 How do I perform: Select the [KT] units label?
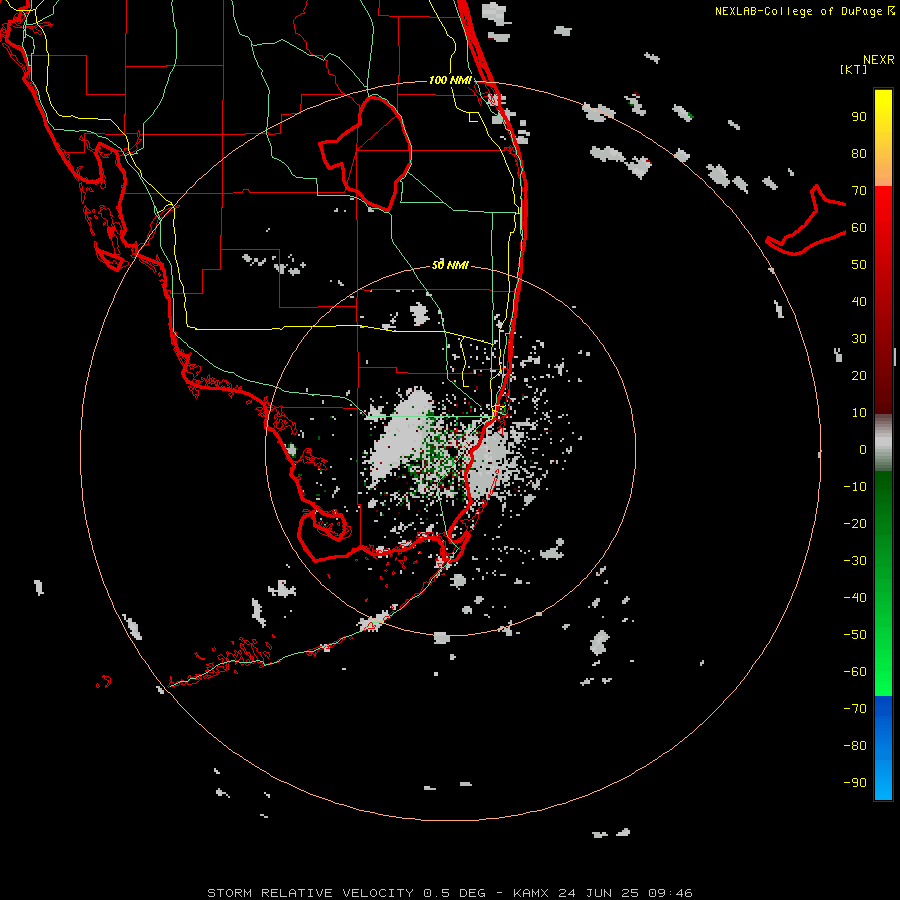(x=854, y=69)
